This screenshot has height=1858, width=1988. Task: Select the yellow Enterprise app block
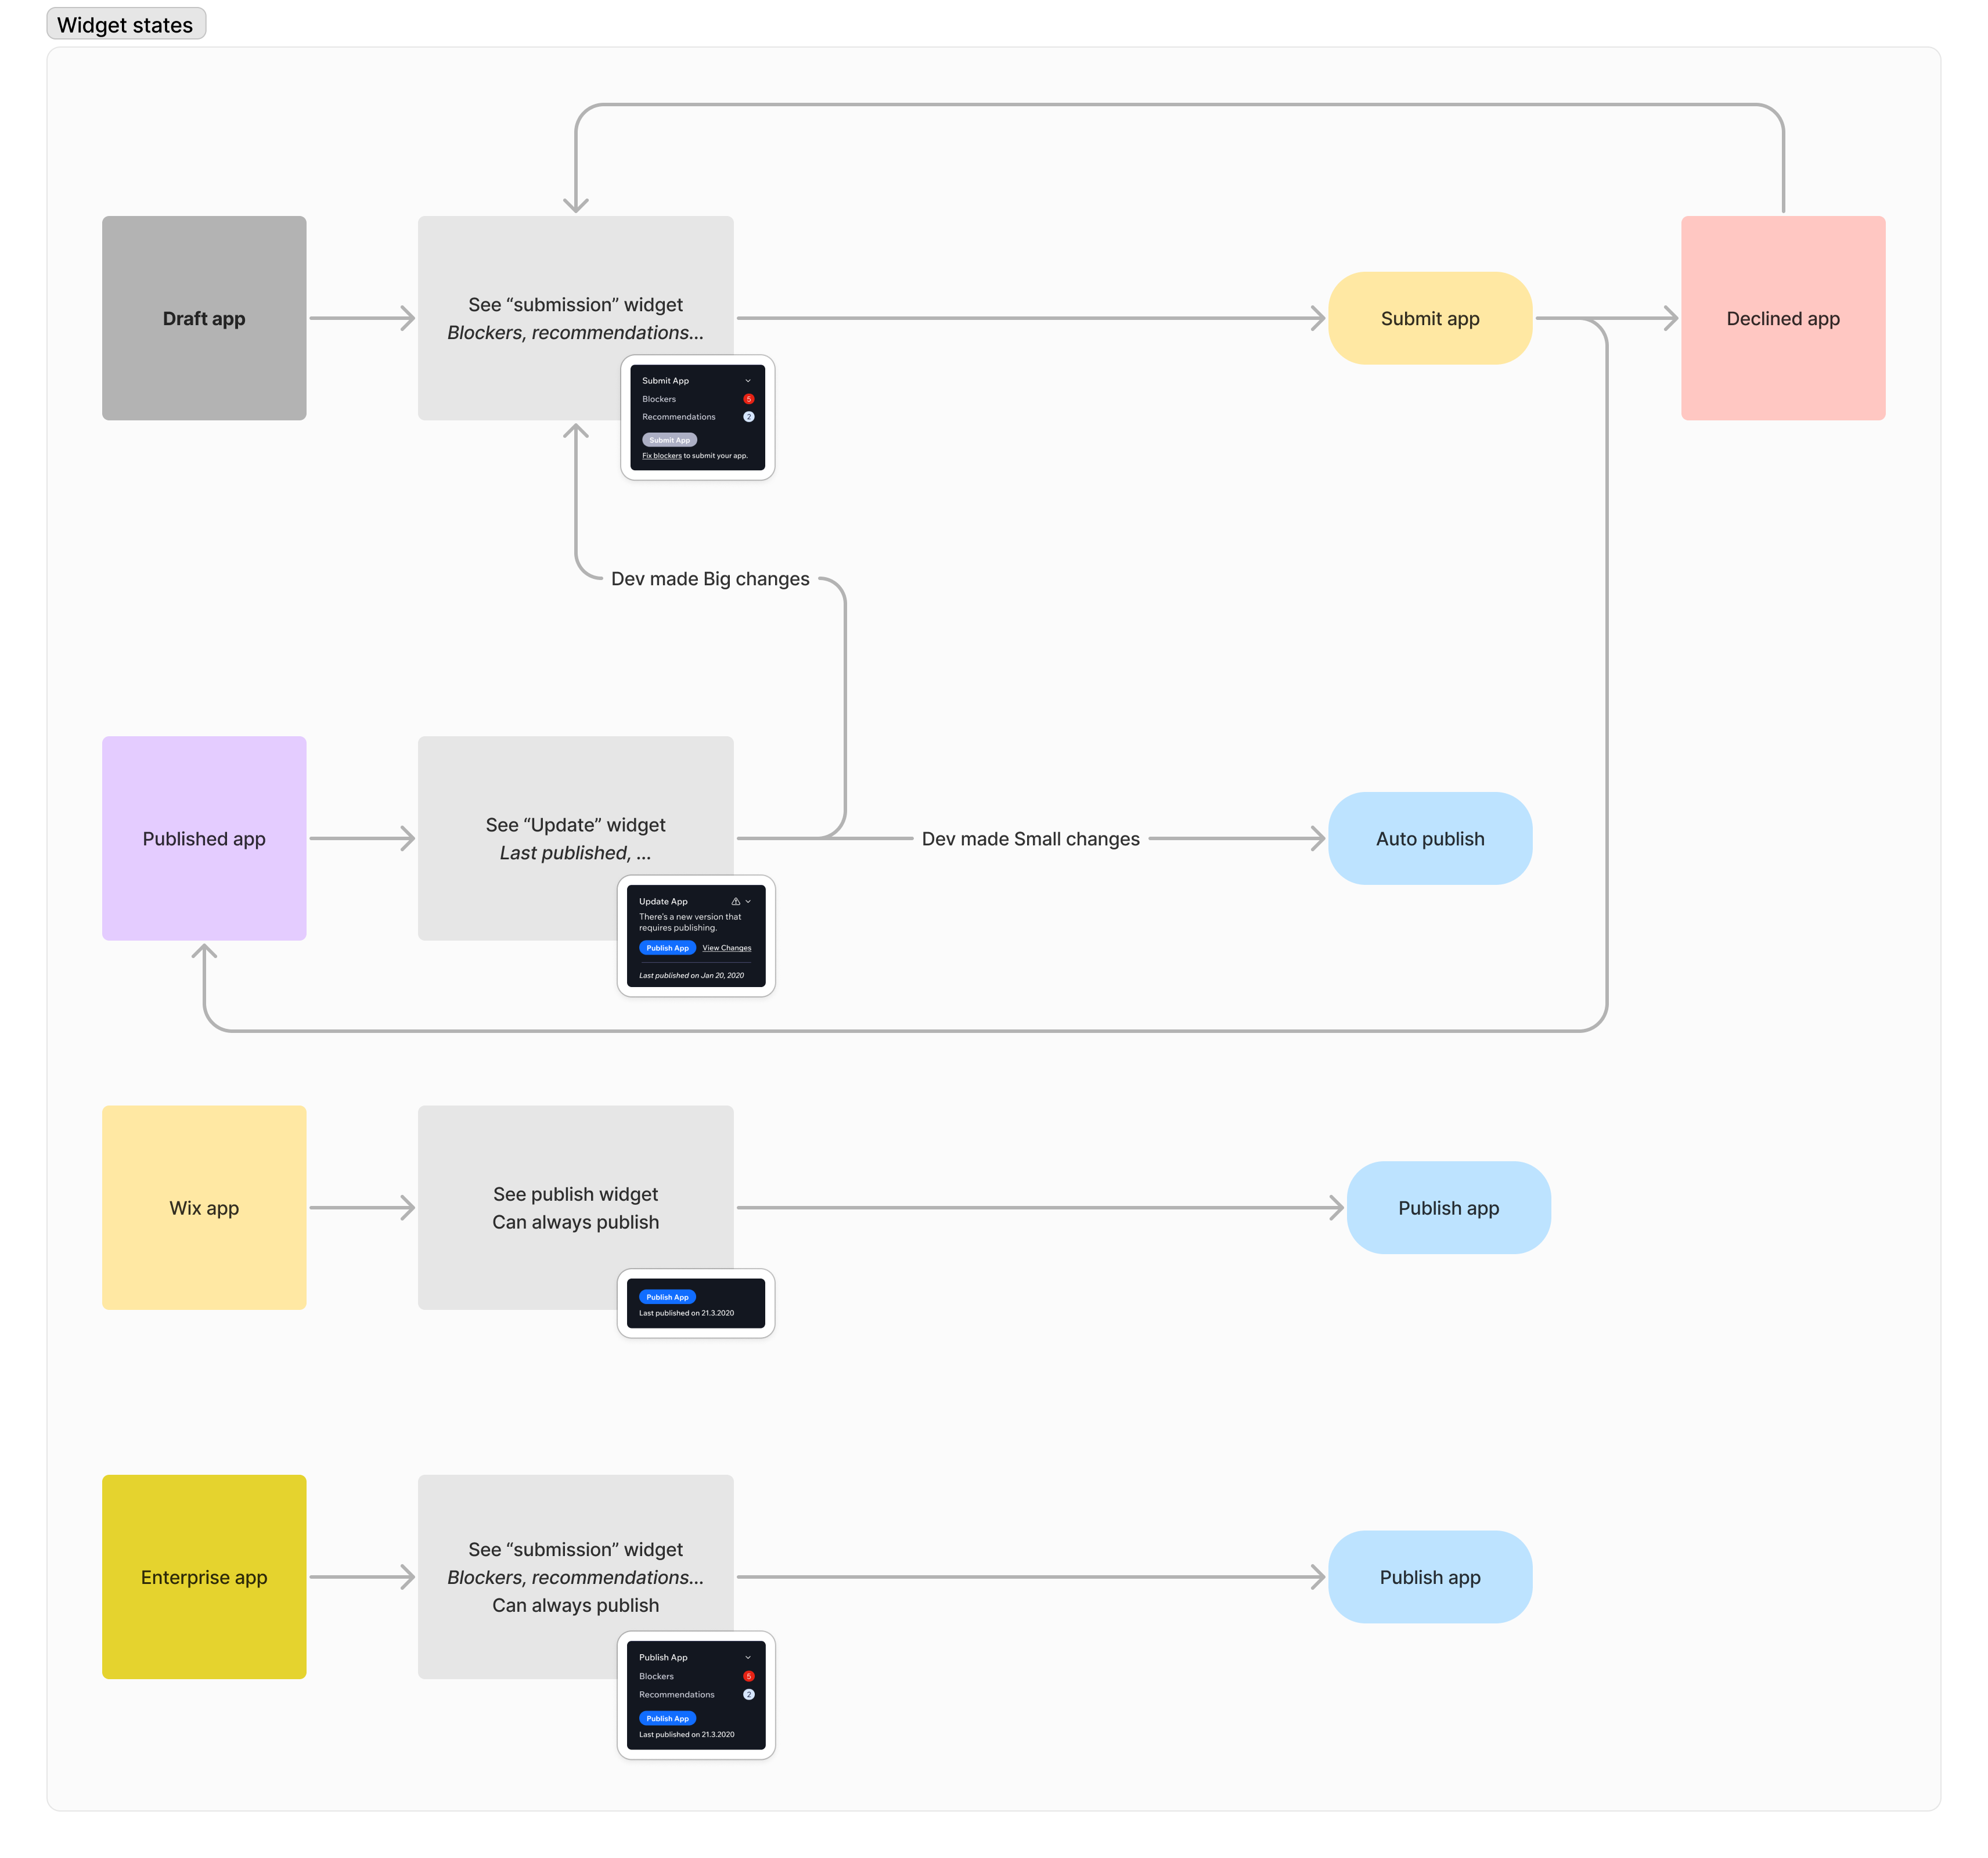pos(204,1576)
